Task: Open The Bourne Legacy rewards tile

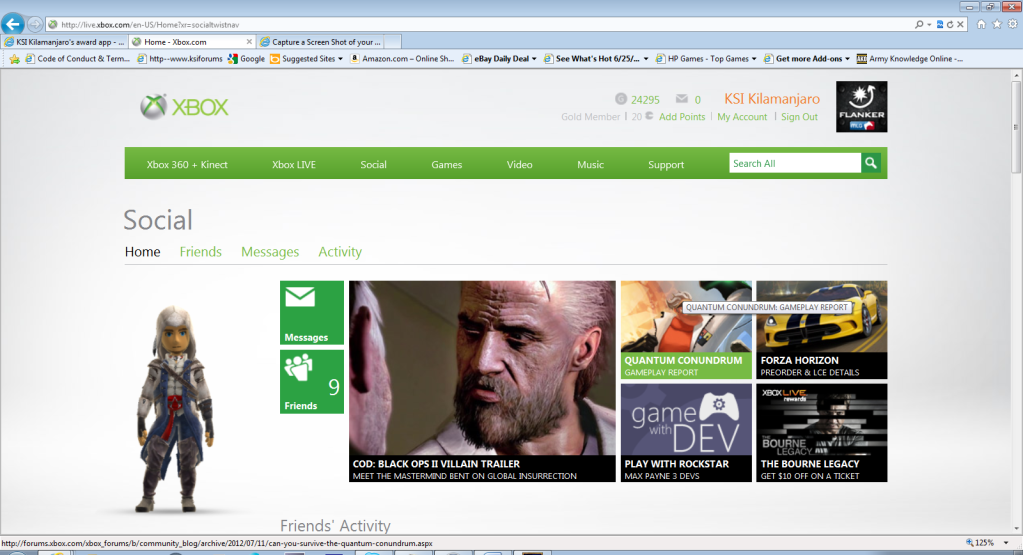Action: [821, 433]
